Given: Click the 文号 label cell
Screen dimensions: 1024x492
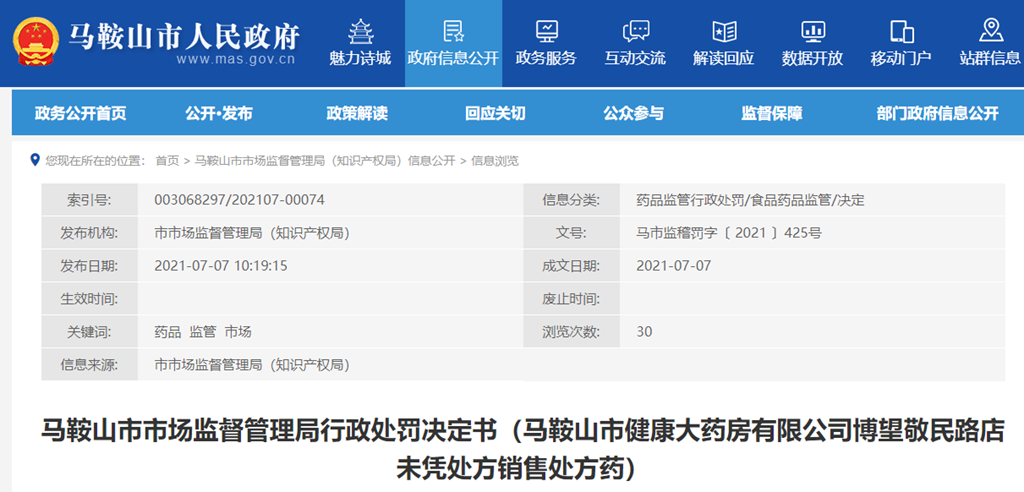Looking at the screenshot, I should [x=571, y=233].
